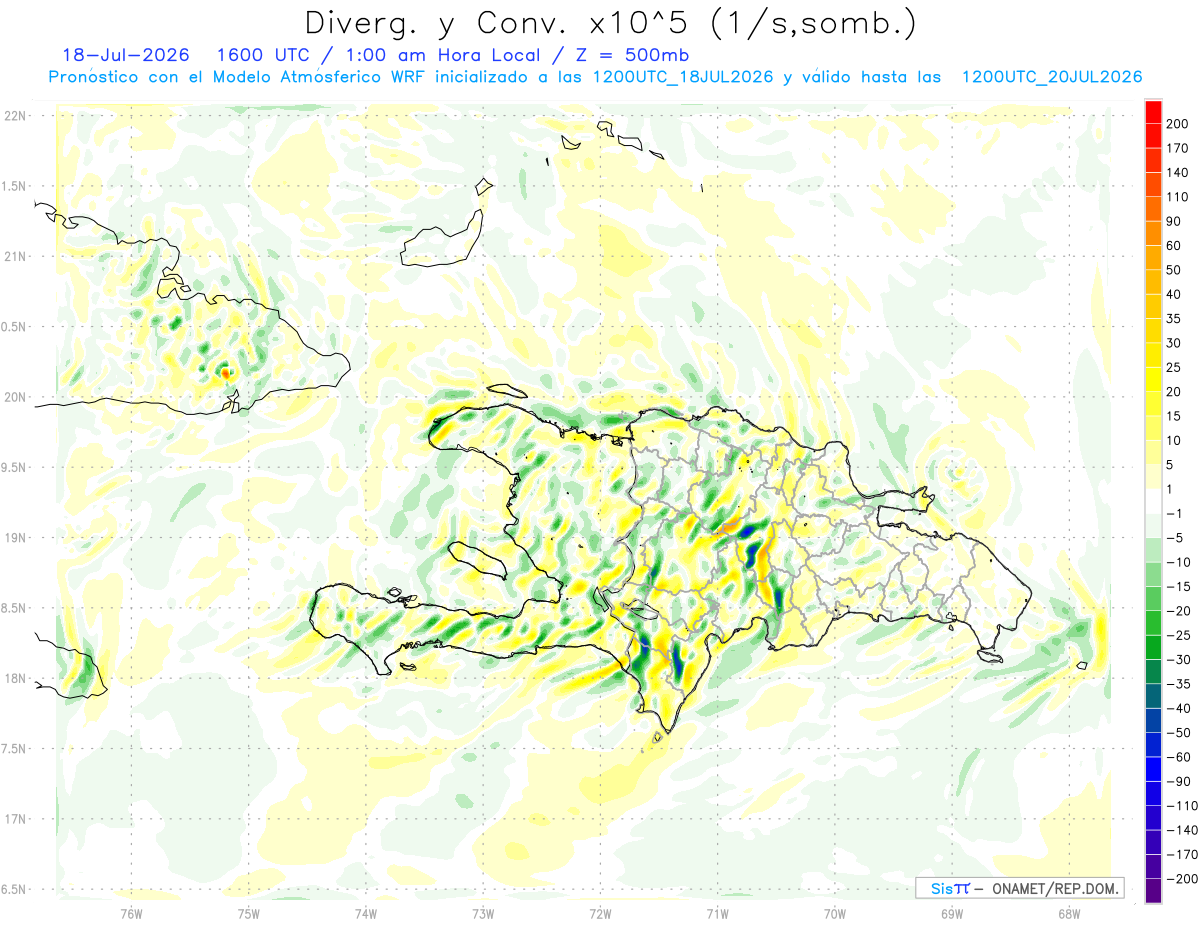This screenshot has width=1200, height=927.
Task: Click the '7.5N' latitude label
Action: (15, 748)
